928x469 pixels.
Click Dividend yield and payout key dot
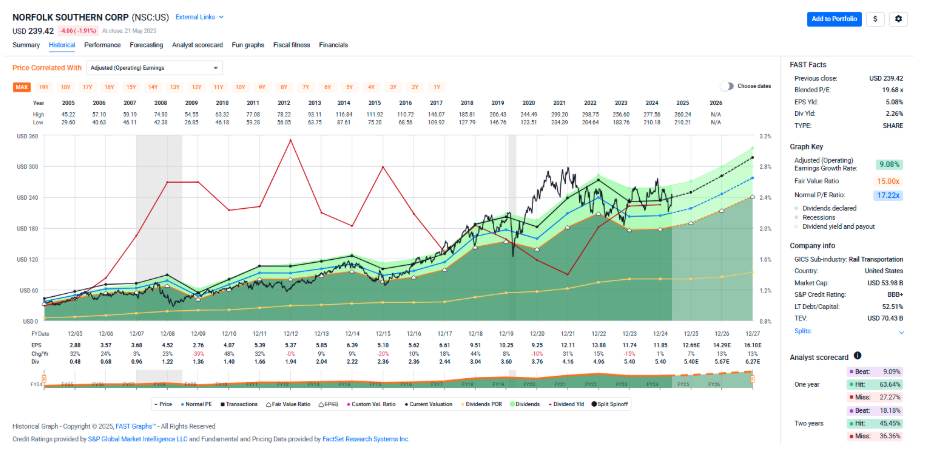[797, 227]
